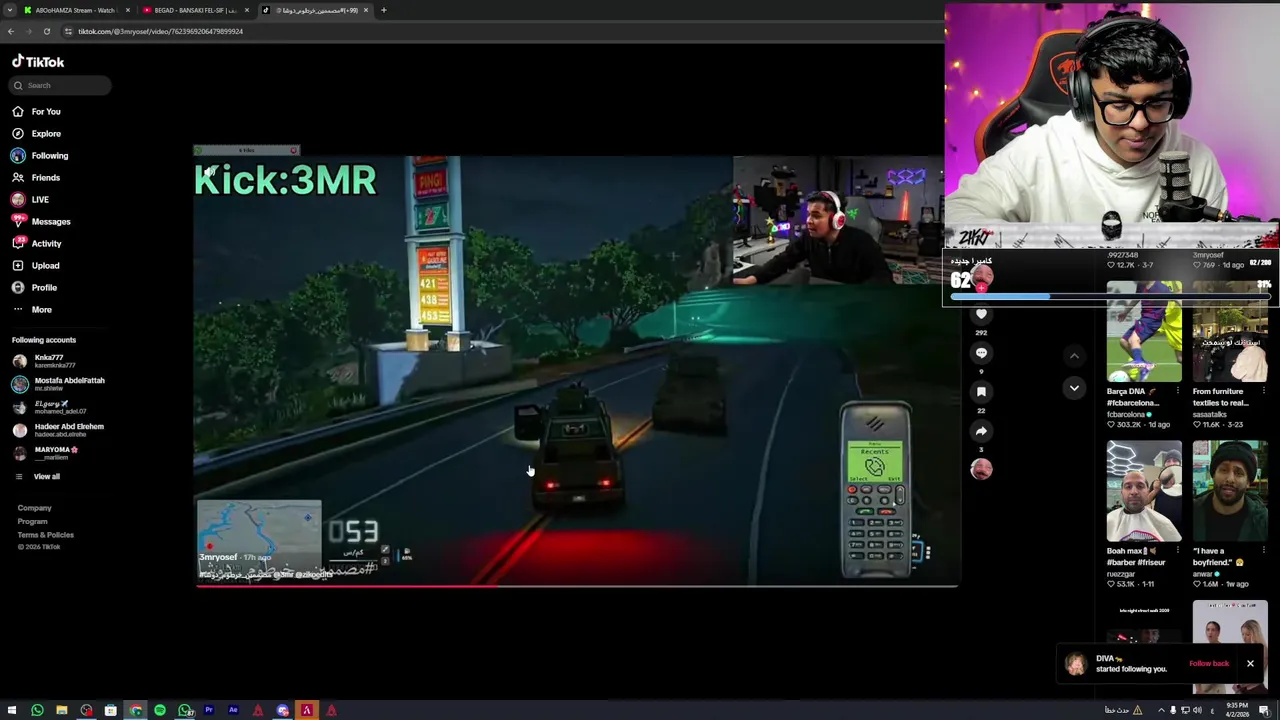Open 'From furniture textiles' video thumbnail
The height and width of the screenshot is (720, 1280).
[1230, 333]
